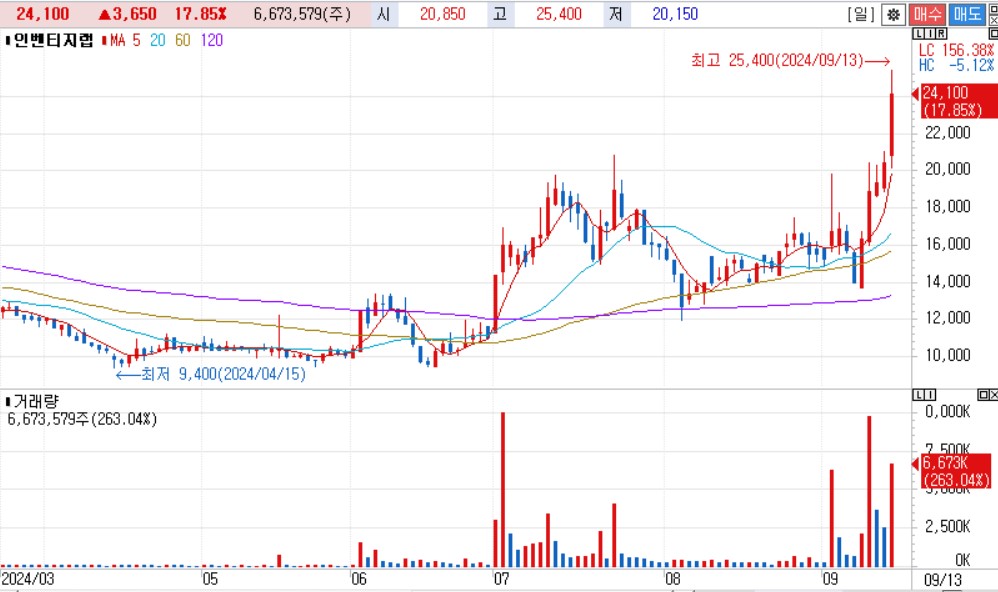The image size is (998, 592).
Task: Open chart settings gear icon
Action: pos(894,14)
